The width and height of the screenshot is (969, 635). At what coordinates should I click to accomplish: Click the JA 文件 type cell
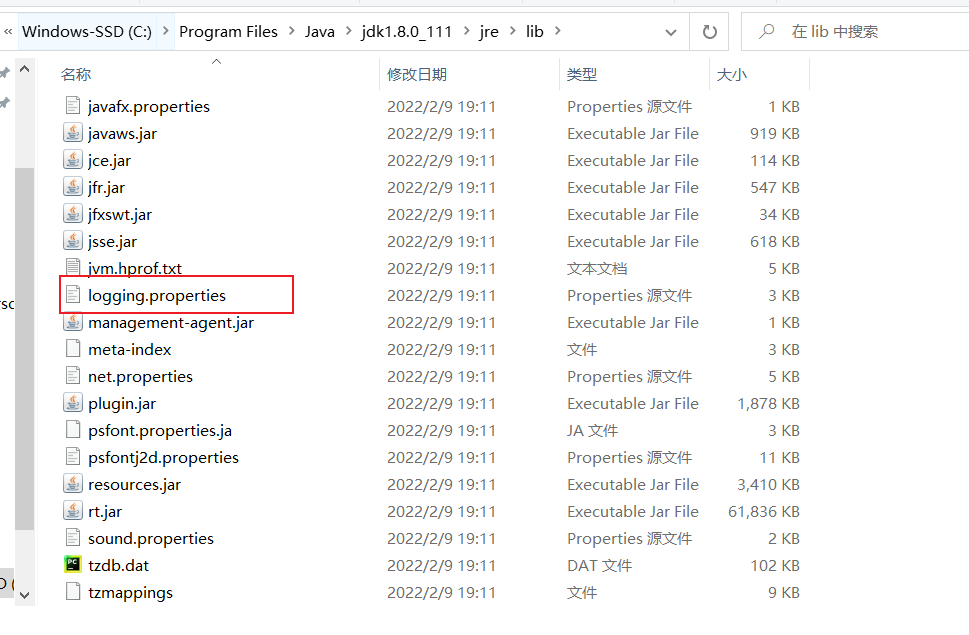point(592,430)
